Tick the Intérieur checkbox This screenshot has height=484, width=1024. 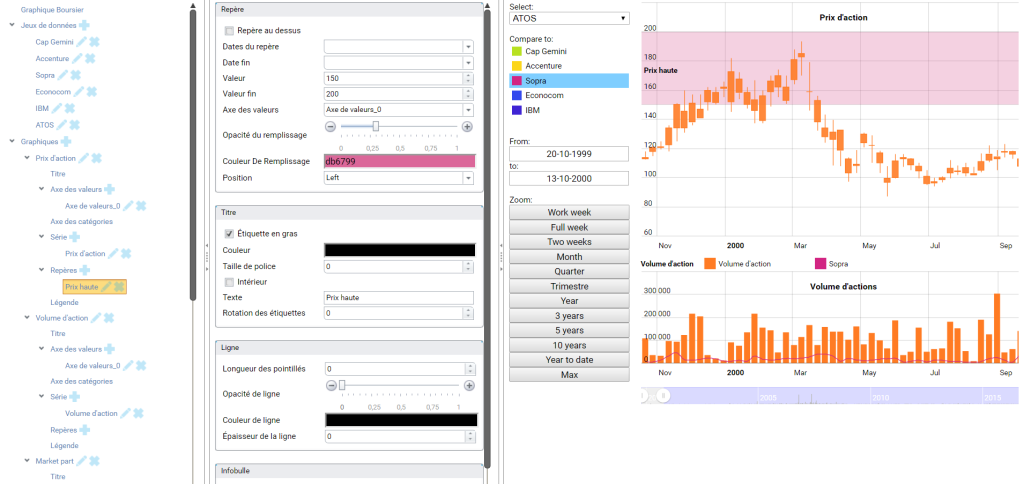[229, 282]
